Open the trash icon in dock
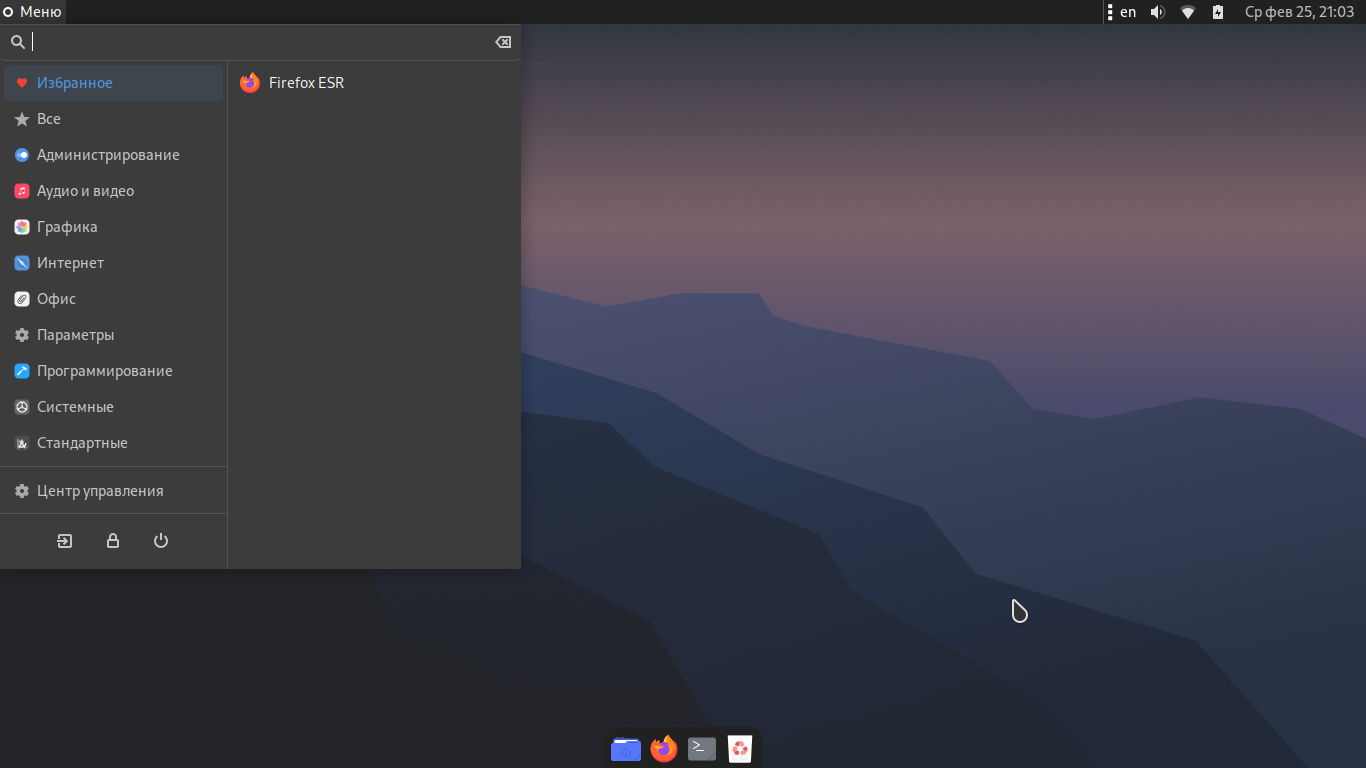 pyautogui.click(x=740, y=748)
